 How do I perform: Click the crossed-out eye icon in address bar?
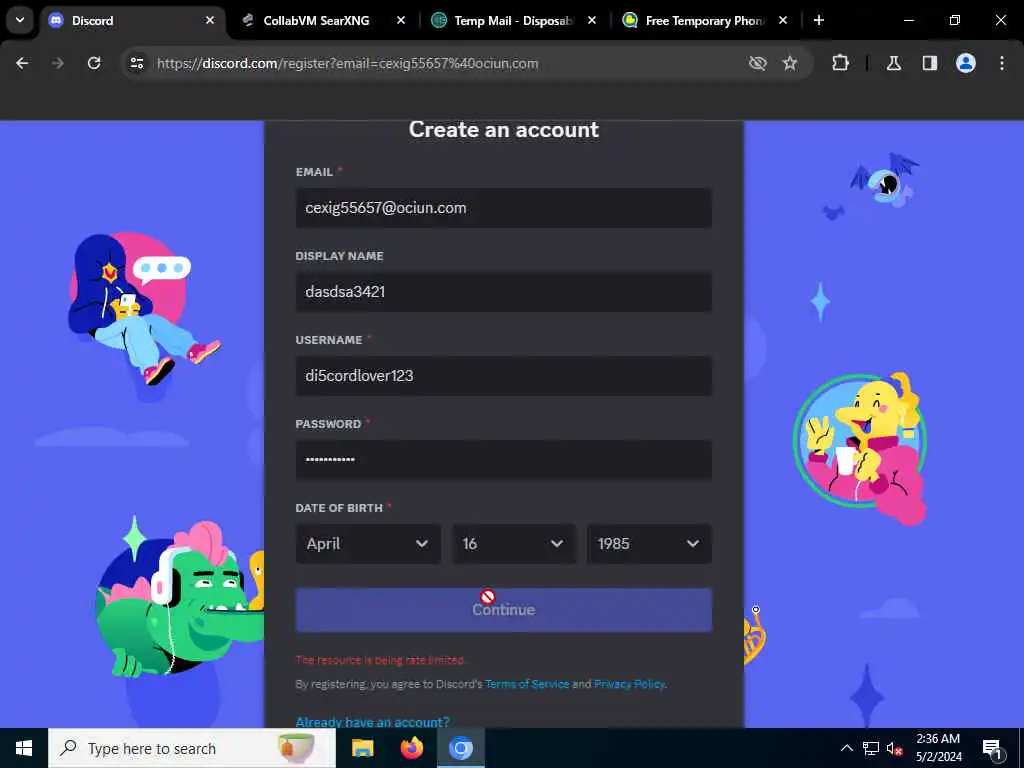pos(758,63)
